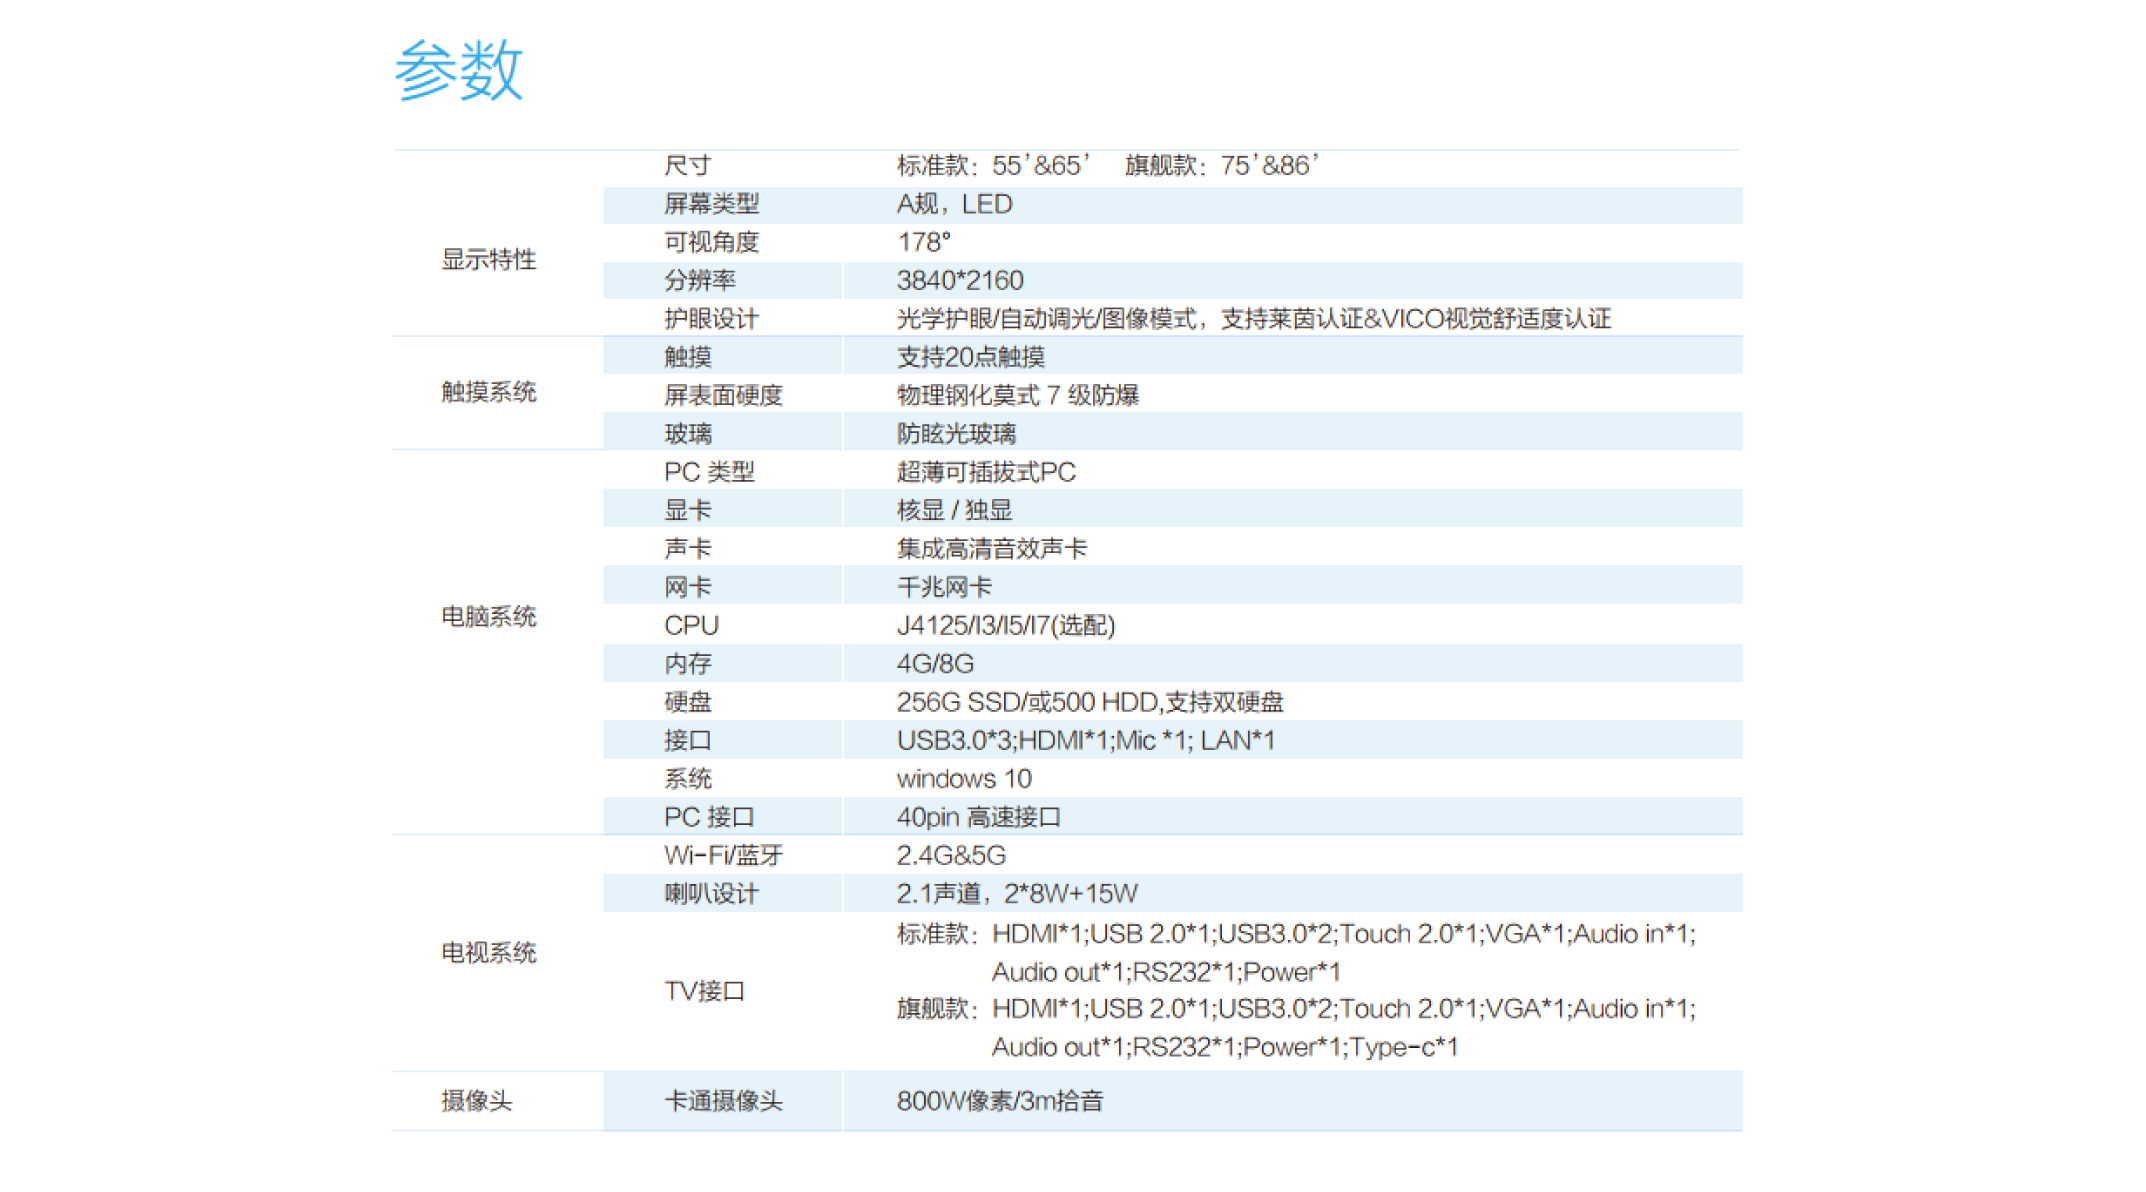This screenshot has height=1192, width=2146.
Task: Click the 40pin 高速接口 value
Action: [x=979, y=817]
